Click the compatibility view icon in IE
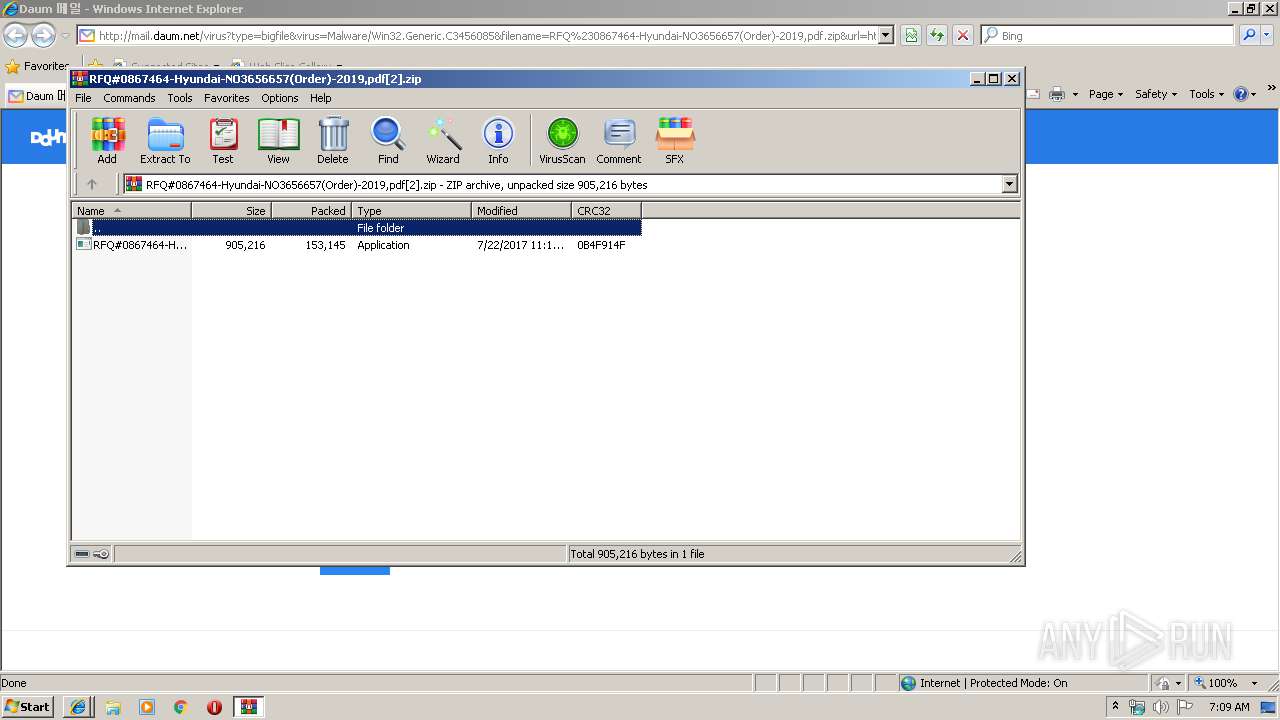Image resolution: width=1280 pixels, height=720 pixels. point(911,35)
